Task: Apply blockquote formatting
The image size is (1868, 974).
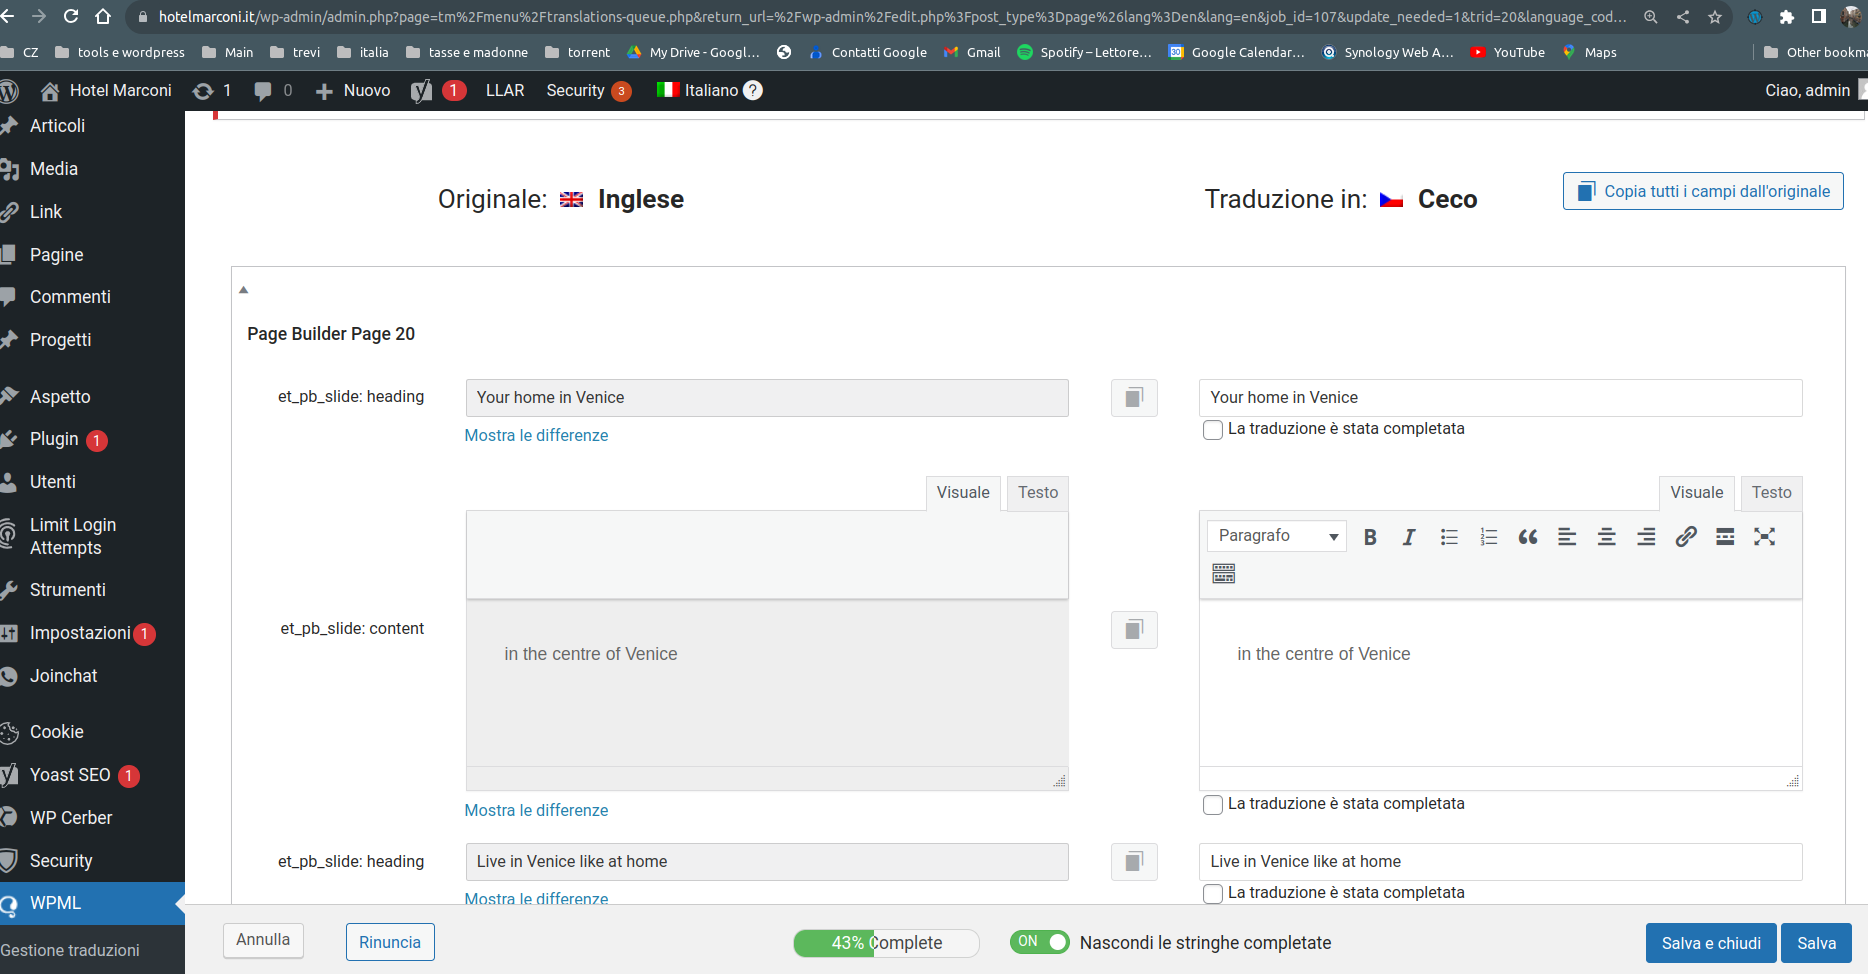Action: click(x=1528, y=537)
